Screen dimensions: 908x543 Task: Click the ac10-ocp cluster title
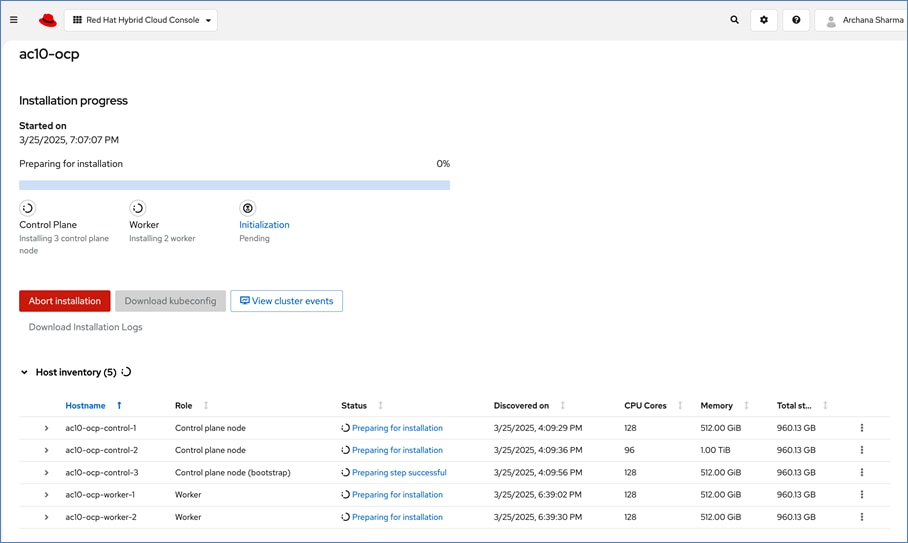(x=49, y=54)
